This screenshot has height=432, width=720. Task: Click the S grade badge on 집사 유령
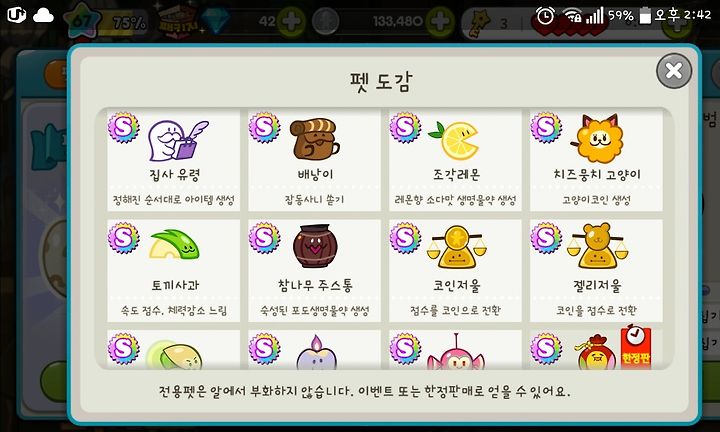[x=124, y=127]
